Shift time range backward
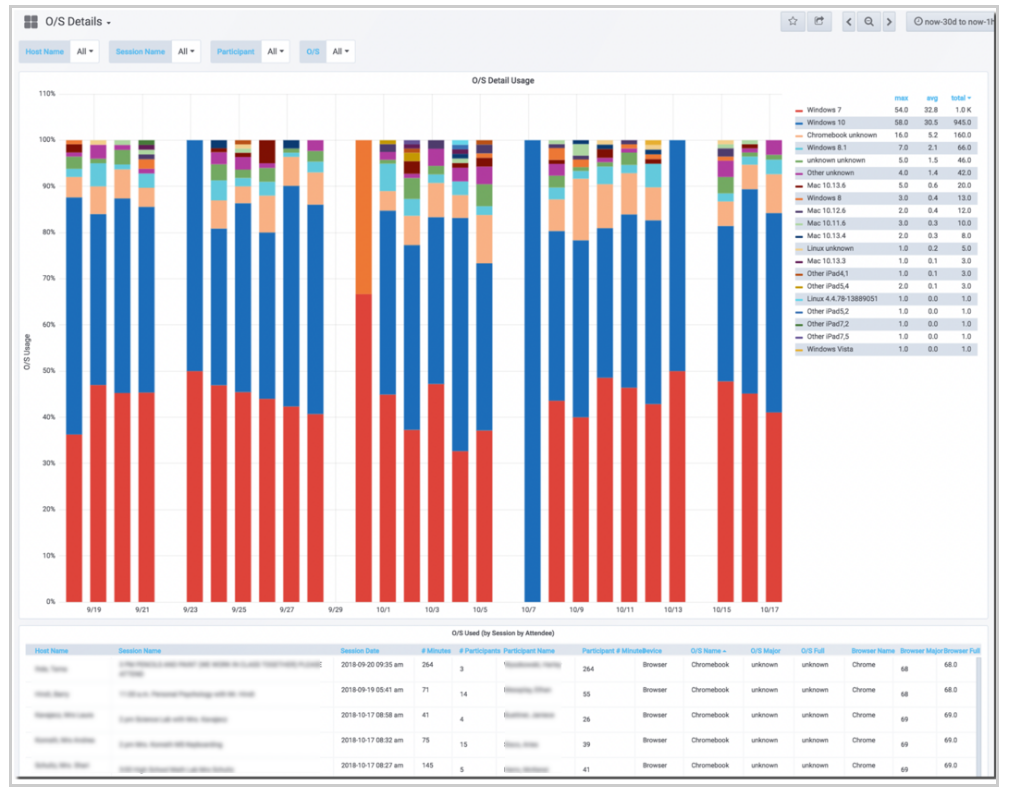The image size is (1013, 796). [849, 21]
